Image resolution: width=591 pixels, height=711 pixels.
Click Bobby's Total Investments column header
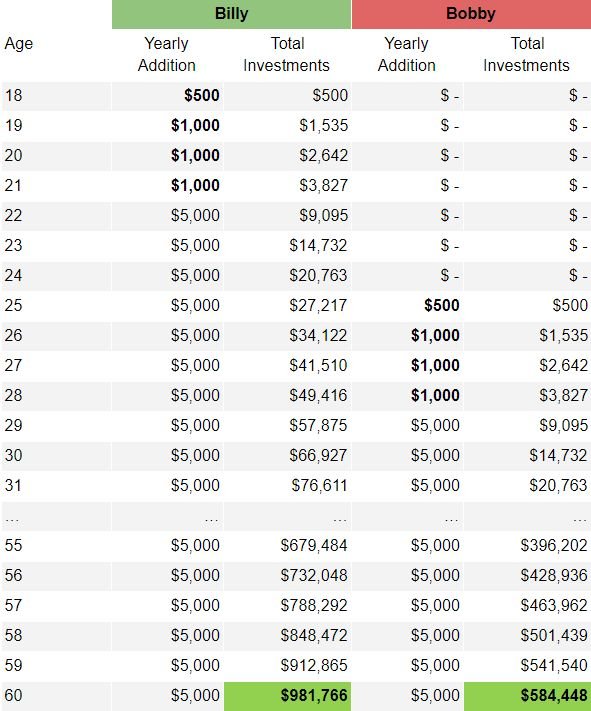[x=526, y=54]
